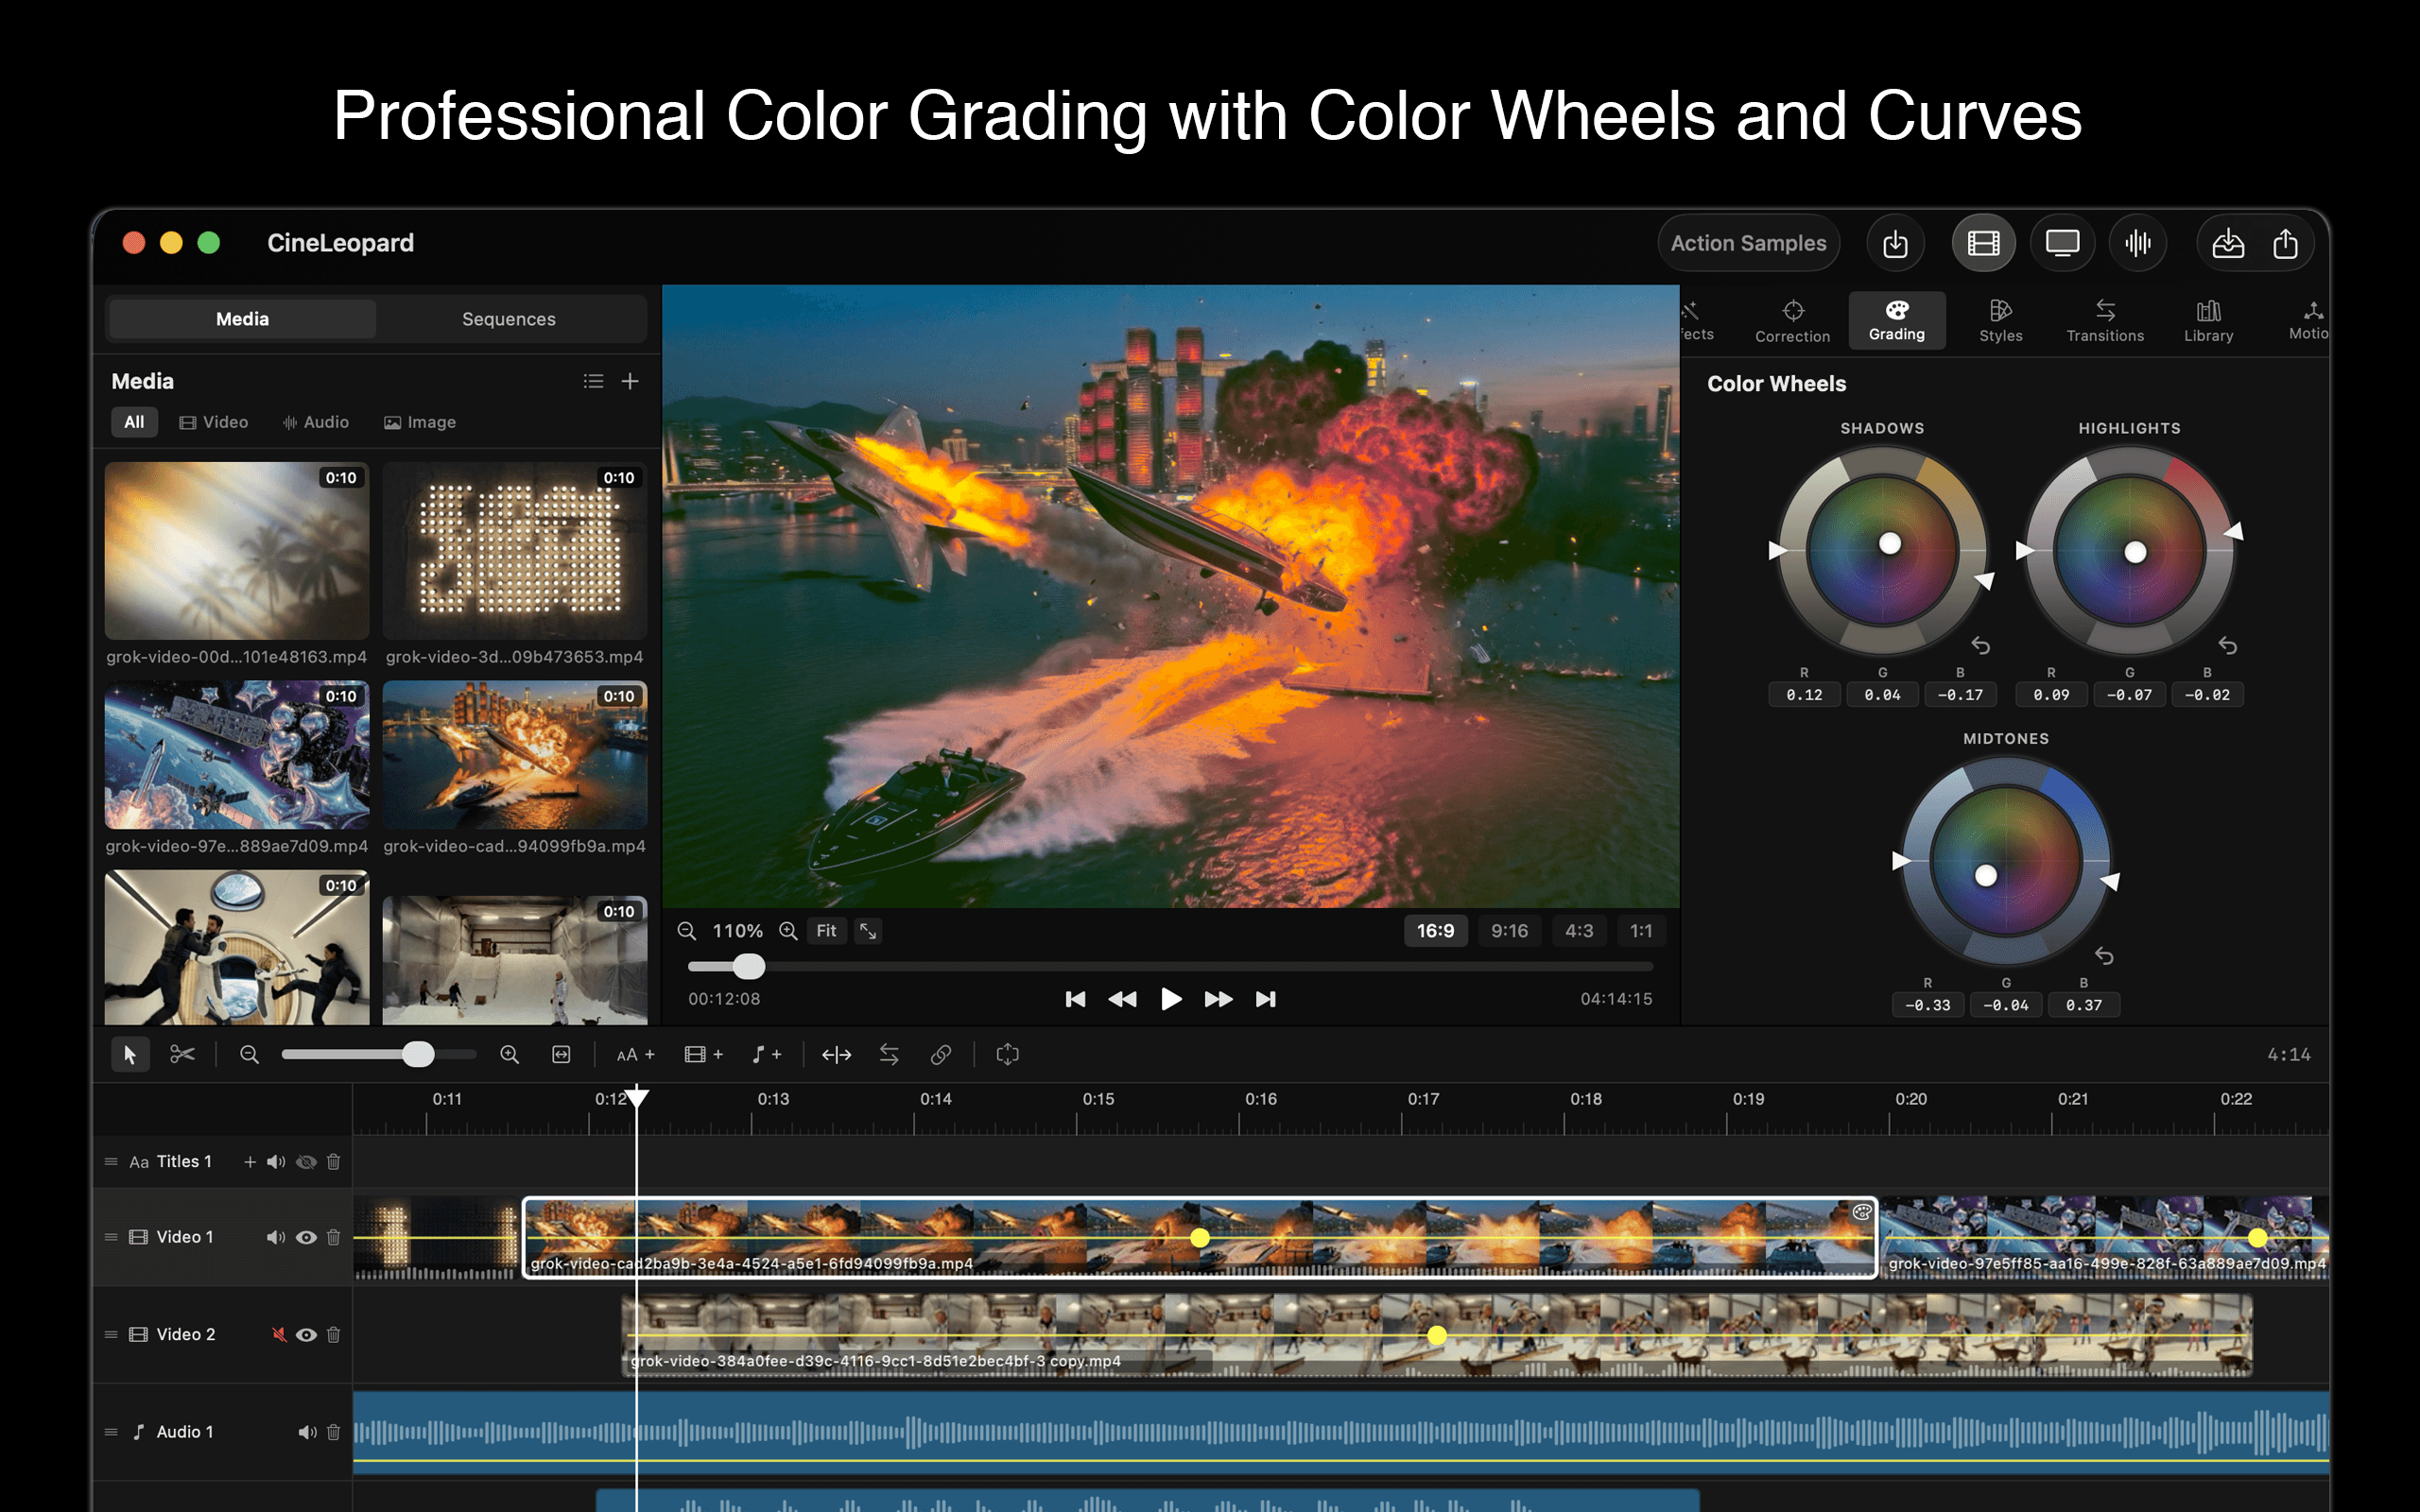Image resolution: width=2420 pixels, height=1512 pixels.
Task: Select the arrow selection tool
Action: click(130, 1054)
